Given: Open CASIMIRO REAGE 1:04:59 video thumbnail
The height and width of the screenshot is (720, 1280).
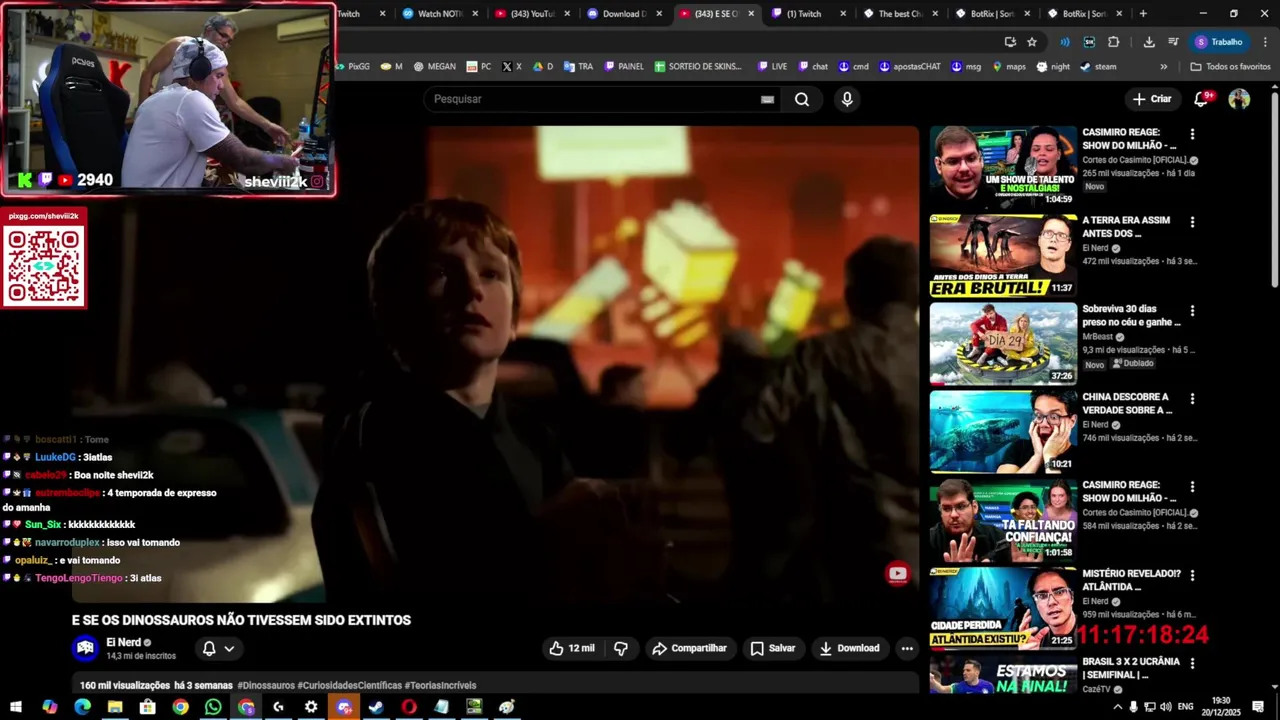Looking at the screenshot, I should pyautogui.click(x=1003, y=166).
